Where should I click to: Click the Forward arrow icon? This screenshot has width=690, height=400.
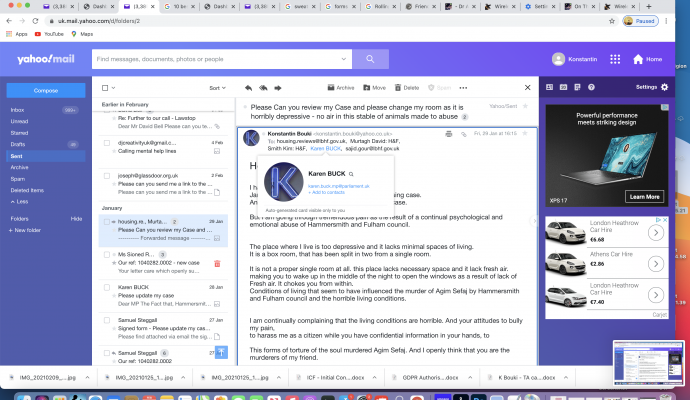280,88
